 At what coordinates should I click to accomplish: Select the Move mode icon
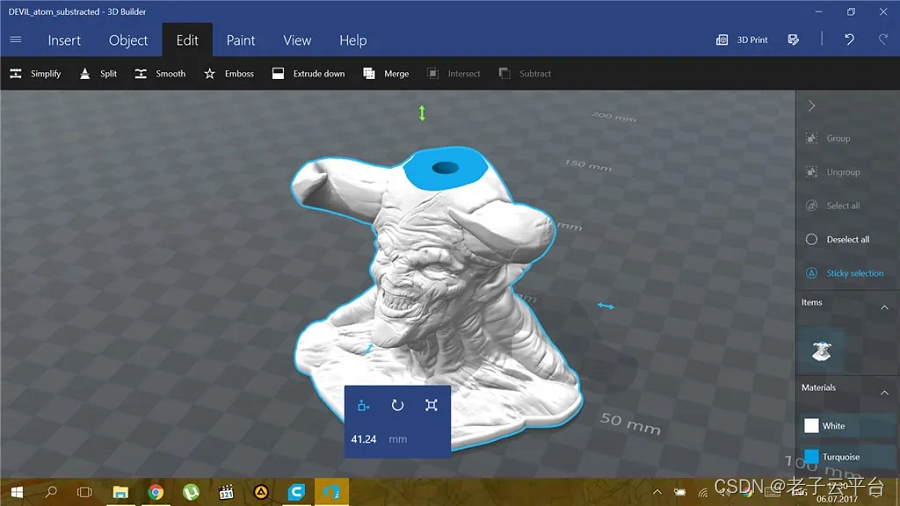[x=363, y=406]
